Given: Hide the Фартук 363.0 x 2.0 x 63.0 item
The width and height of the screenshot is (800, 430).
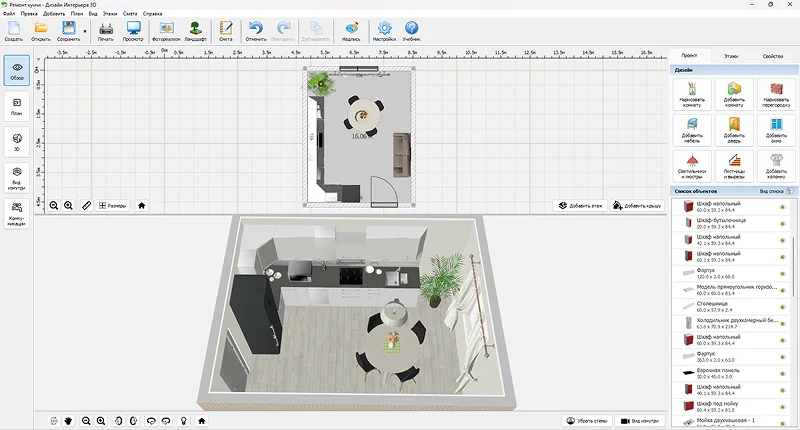Looking at the screenshot, I should point(782,357).
